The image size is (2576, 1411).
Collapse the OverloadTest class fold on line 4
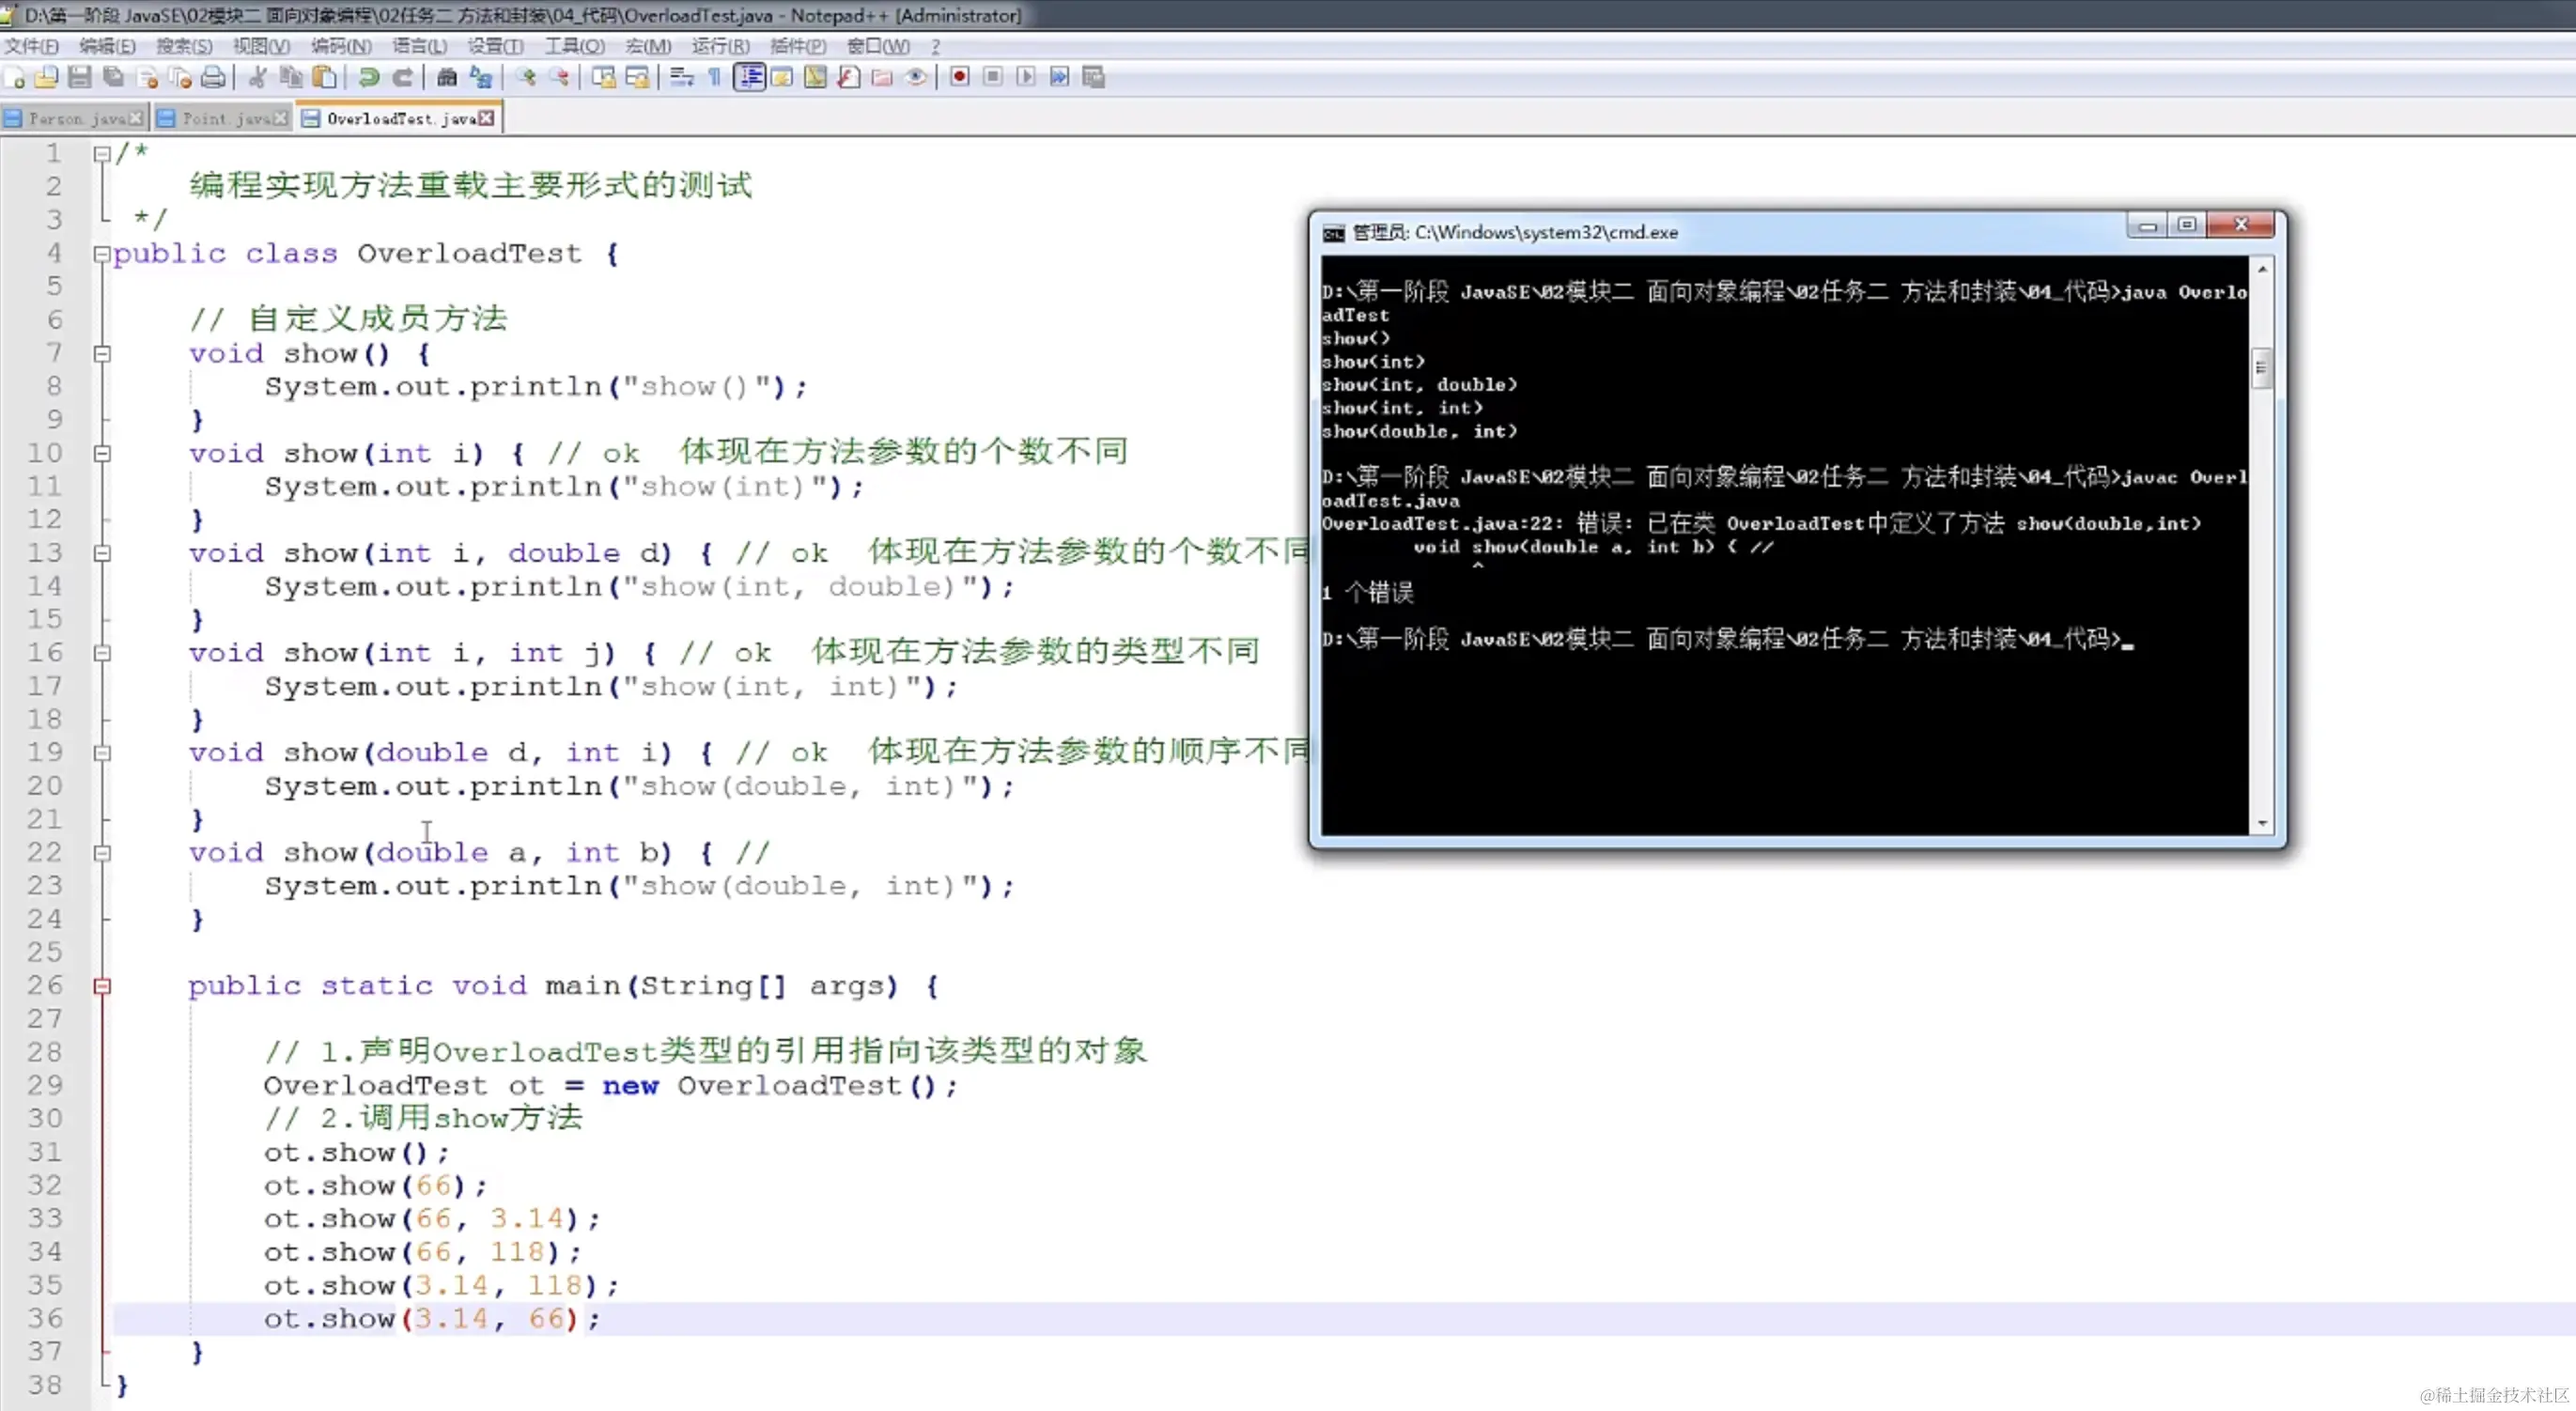pyautogui.click(x=101, y=253)
